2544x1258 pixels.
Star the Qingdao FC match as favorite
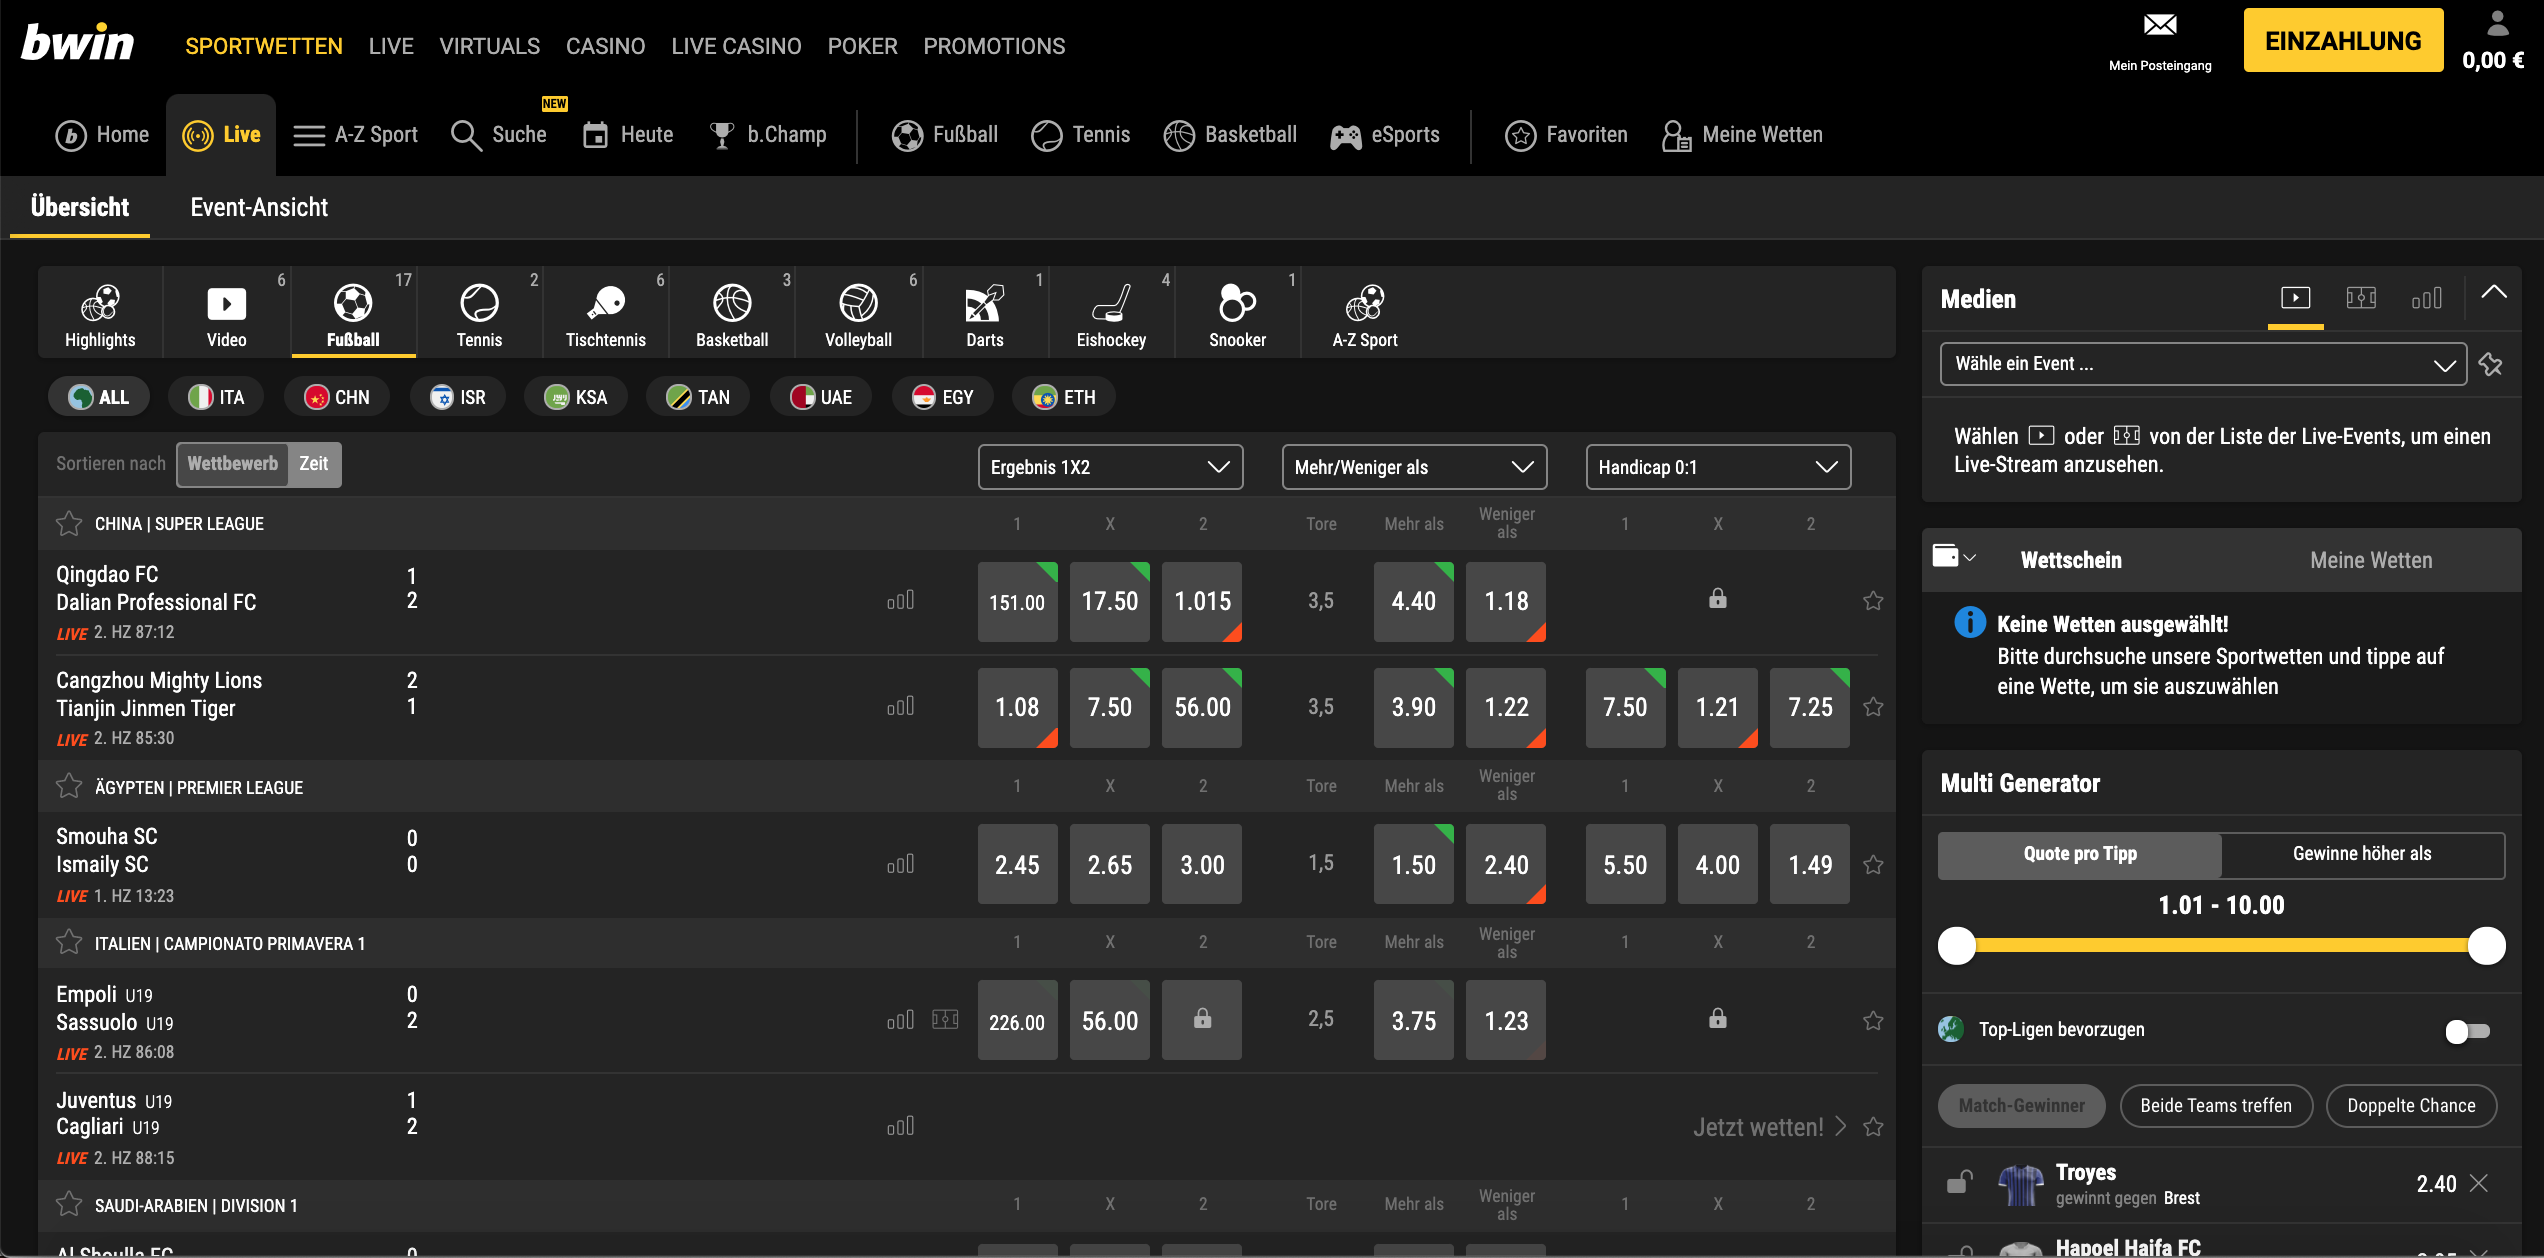[x=1873, y=601]
